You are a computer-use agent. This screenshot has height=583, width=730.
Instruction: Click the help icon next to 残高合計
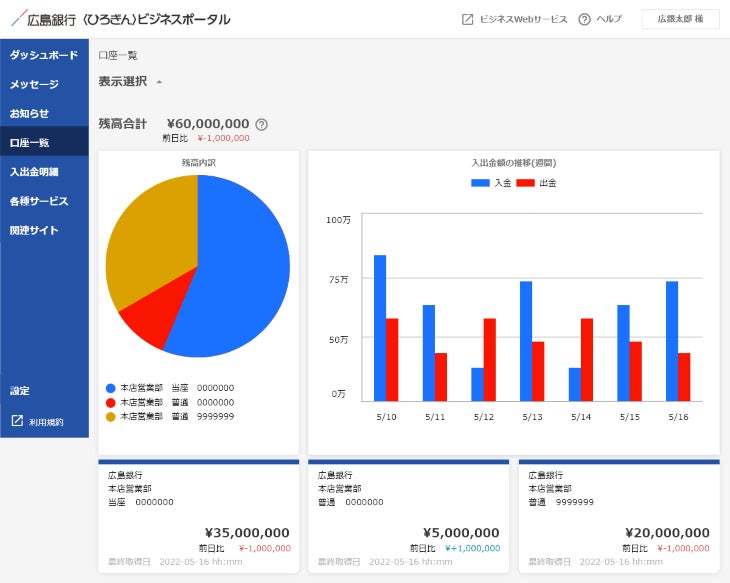point(262,124)
